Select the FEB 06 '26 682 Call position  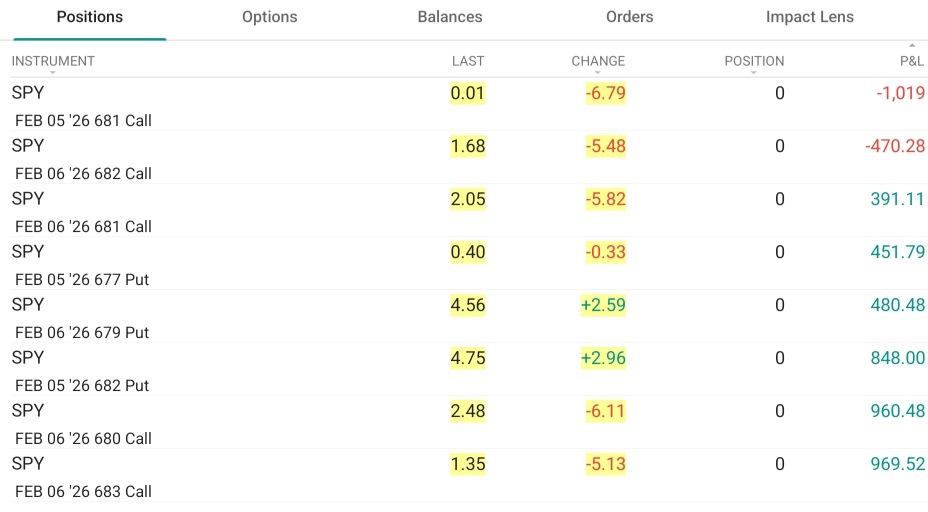(x=464, y=157)
